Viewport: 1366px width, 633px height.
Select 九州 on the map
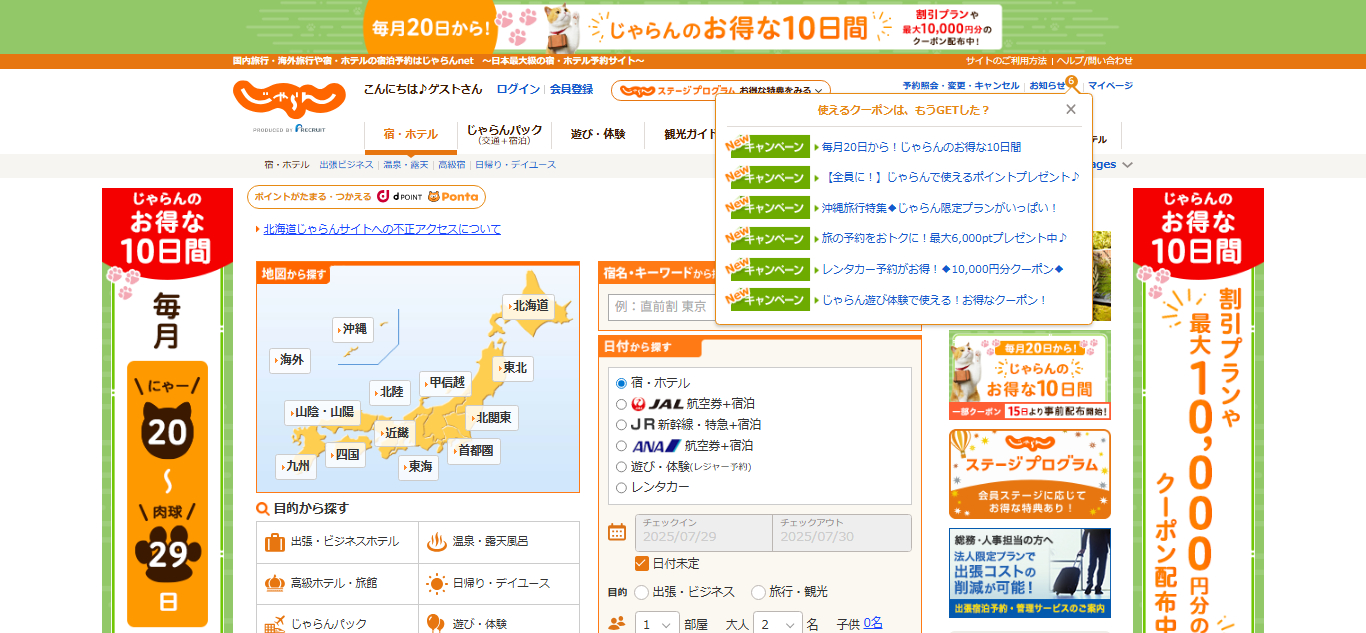tap(296, 466)
